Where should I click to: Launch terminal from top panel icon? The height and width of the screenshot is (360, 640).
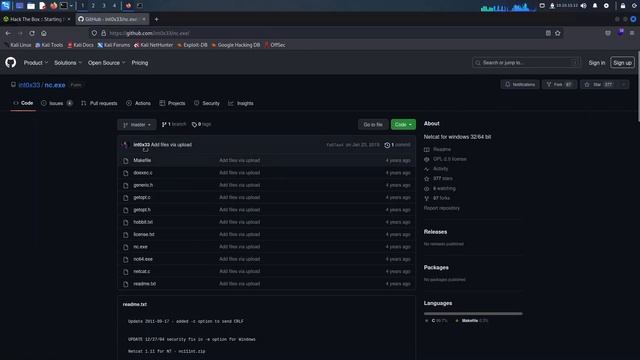[x=64, y=6]
